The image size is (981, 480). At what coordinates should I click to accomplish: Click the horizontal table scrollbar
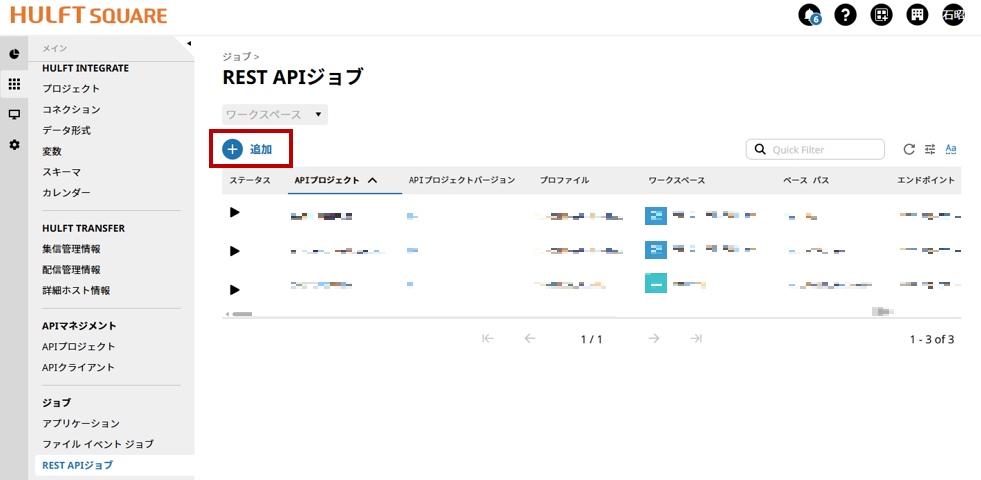tap(242, 314)
